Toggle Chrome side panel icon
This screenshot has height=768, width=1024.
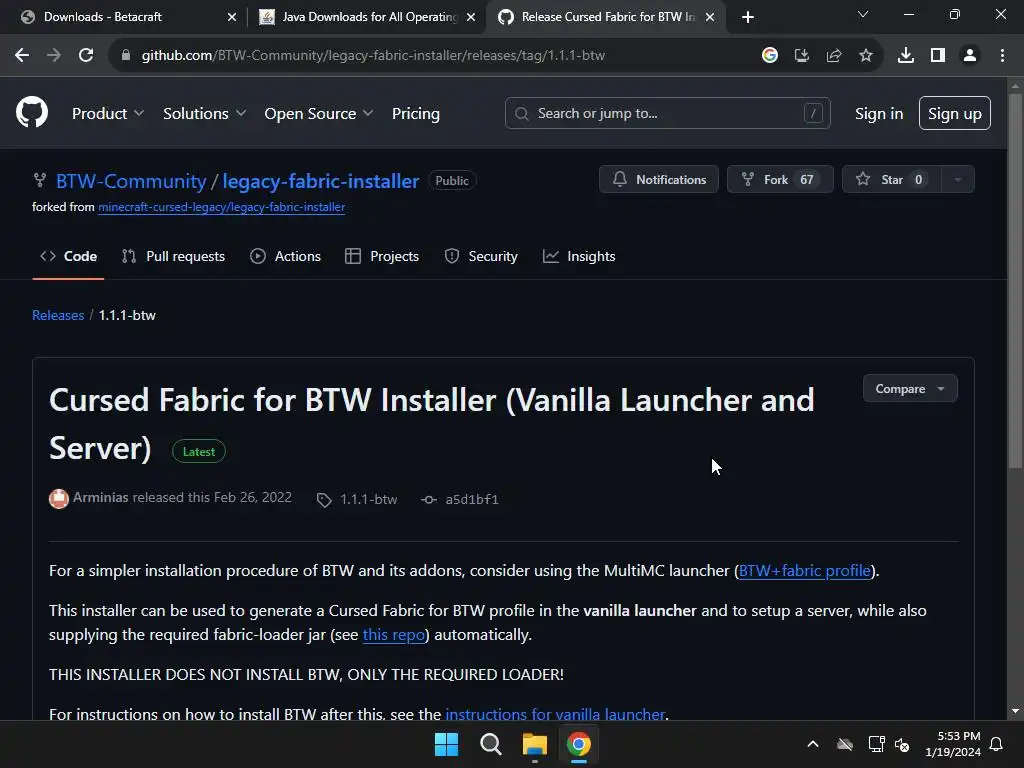[938, 56]
